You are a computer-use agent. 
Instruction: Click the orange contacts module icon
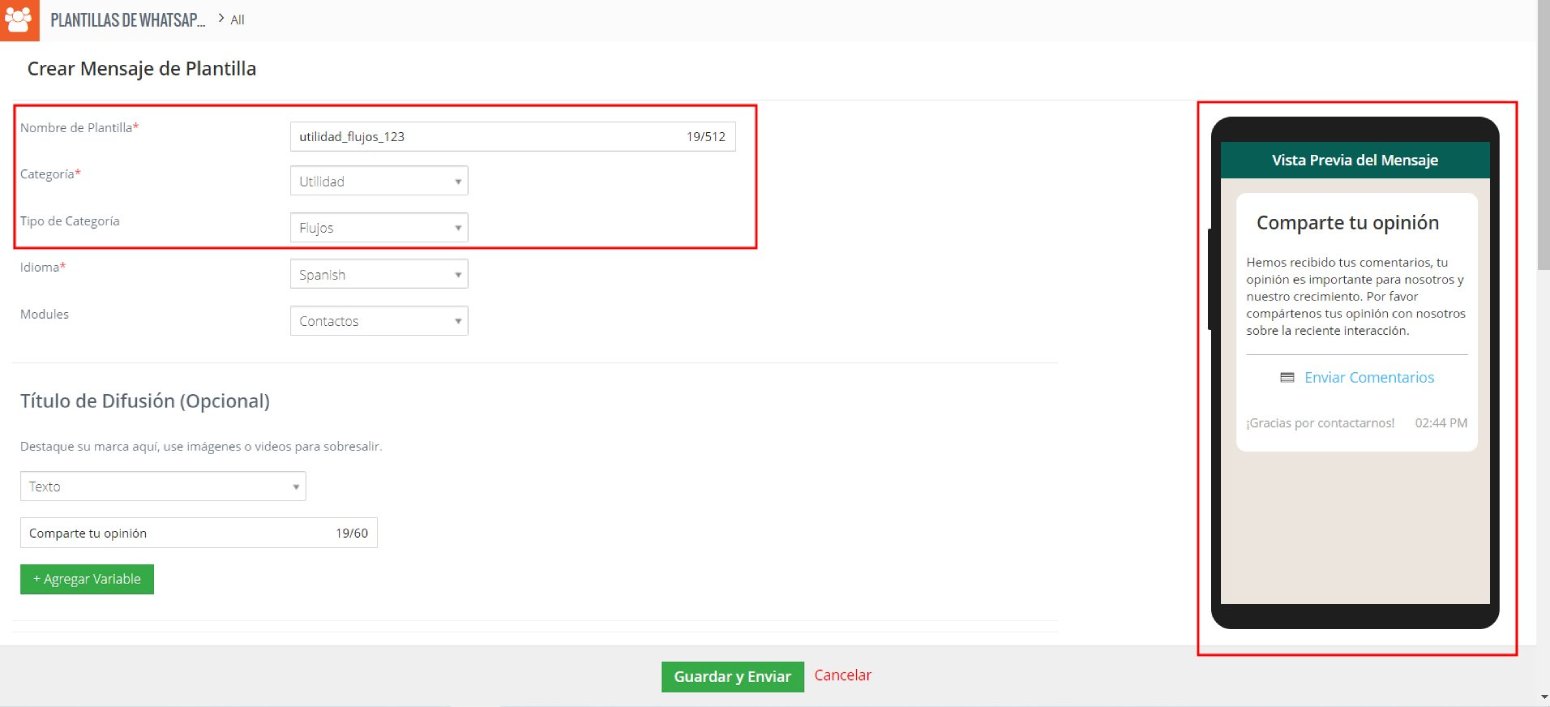[19, 19]
